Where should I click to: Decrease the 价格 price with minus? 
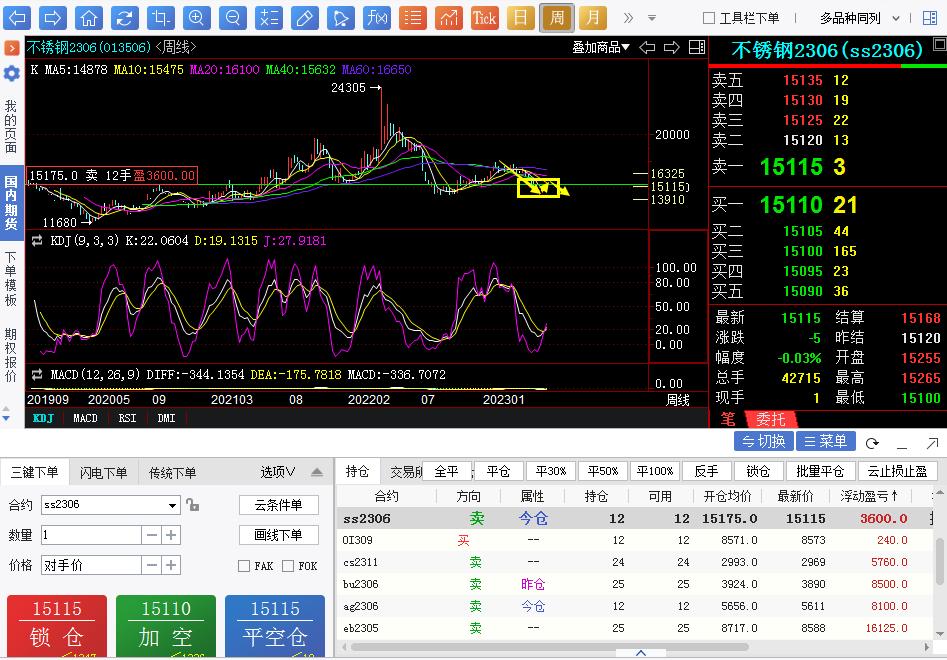click(x=152, y=565)
